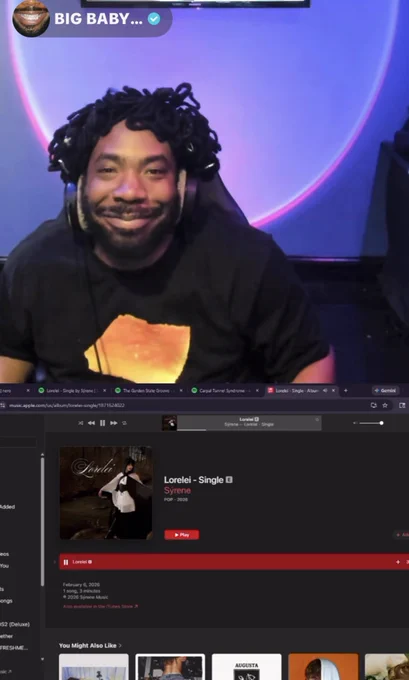This screenshot has width=409, height=680.
Task: Open the AUGUSTA album in You Might Also Like
Action: [x=246, y=667]
